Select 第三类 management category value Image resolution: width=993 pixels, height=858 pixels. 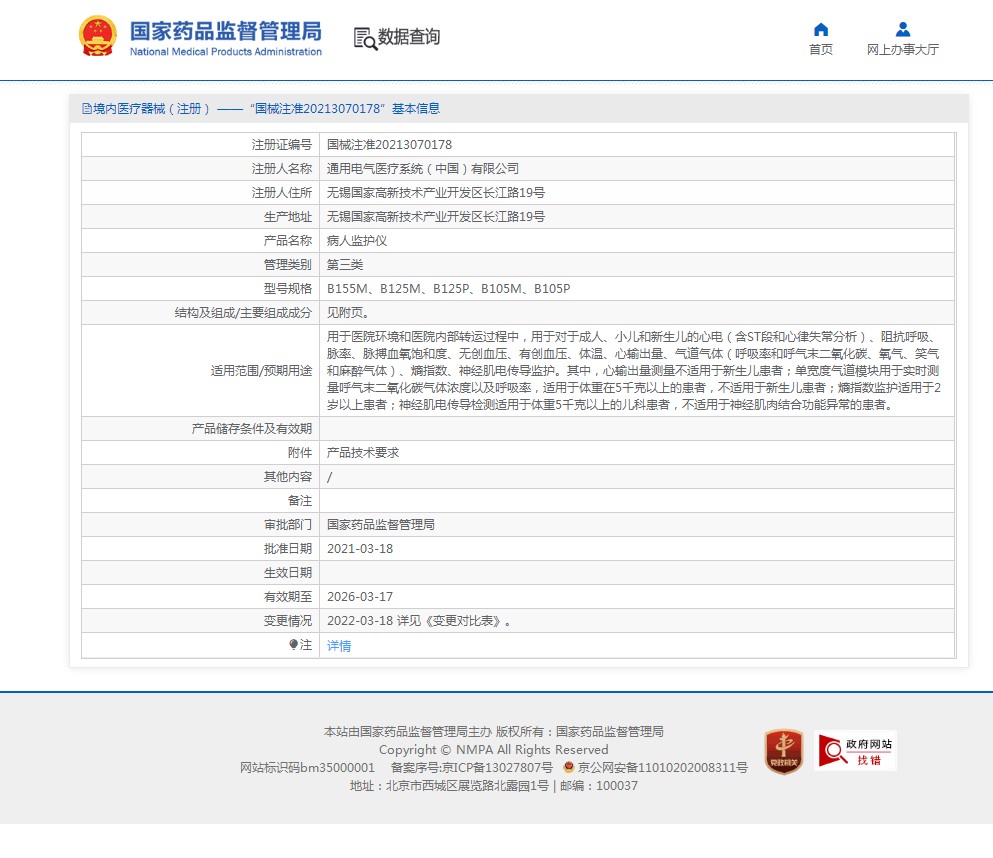tap(345, 265)
